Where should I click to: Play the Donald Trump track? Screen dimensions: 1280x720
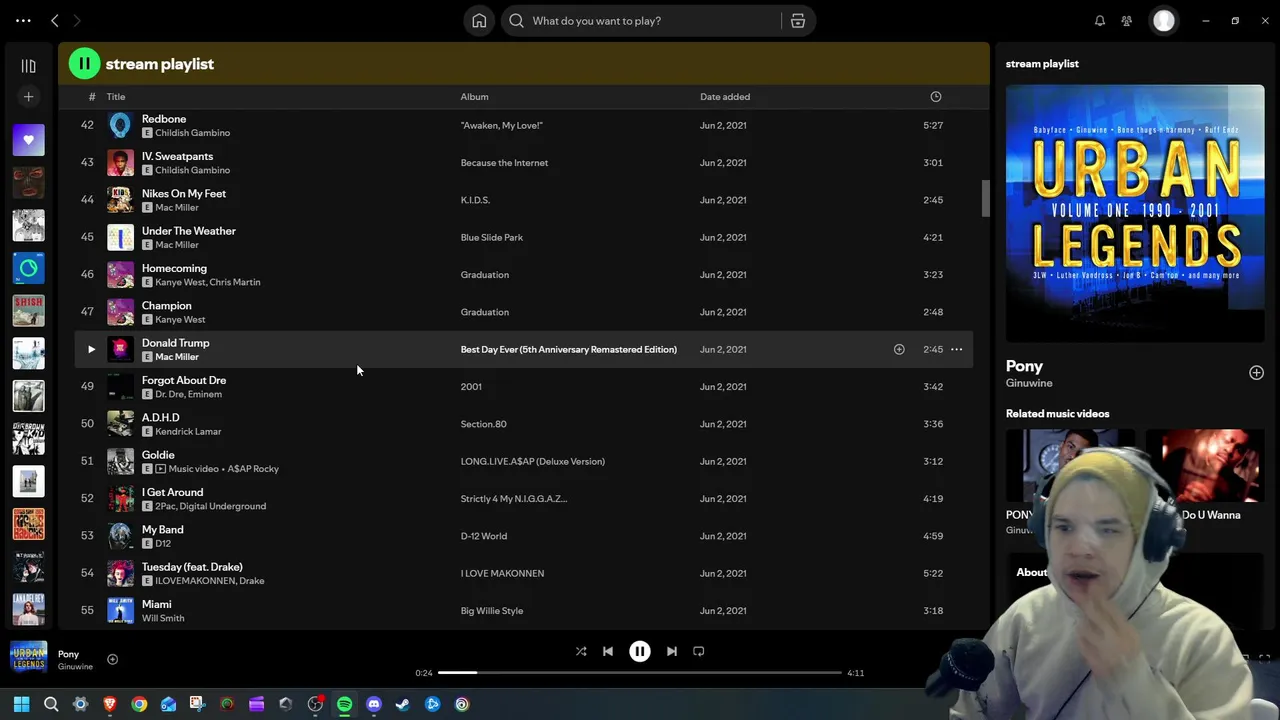point(91,349)
